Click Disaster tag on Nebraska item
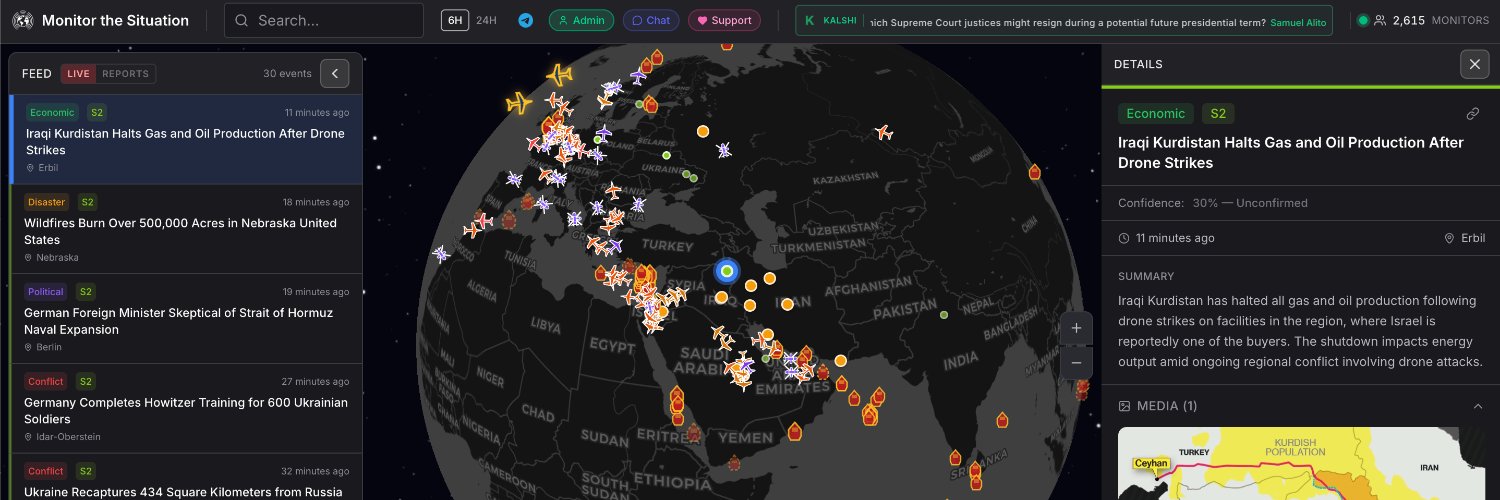This screenshot has width=1500, height=500. click(x=46, y=202)
